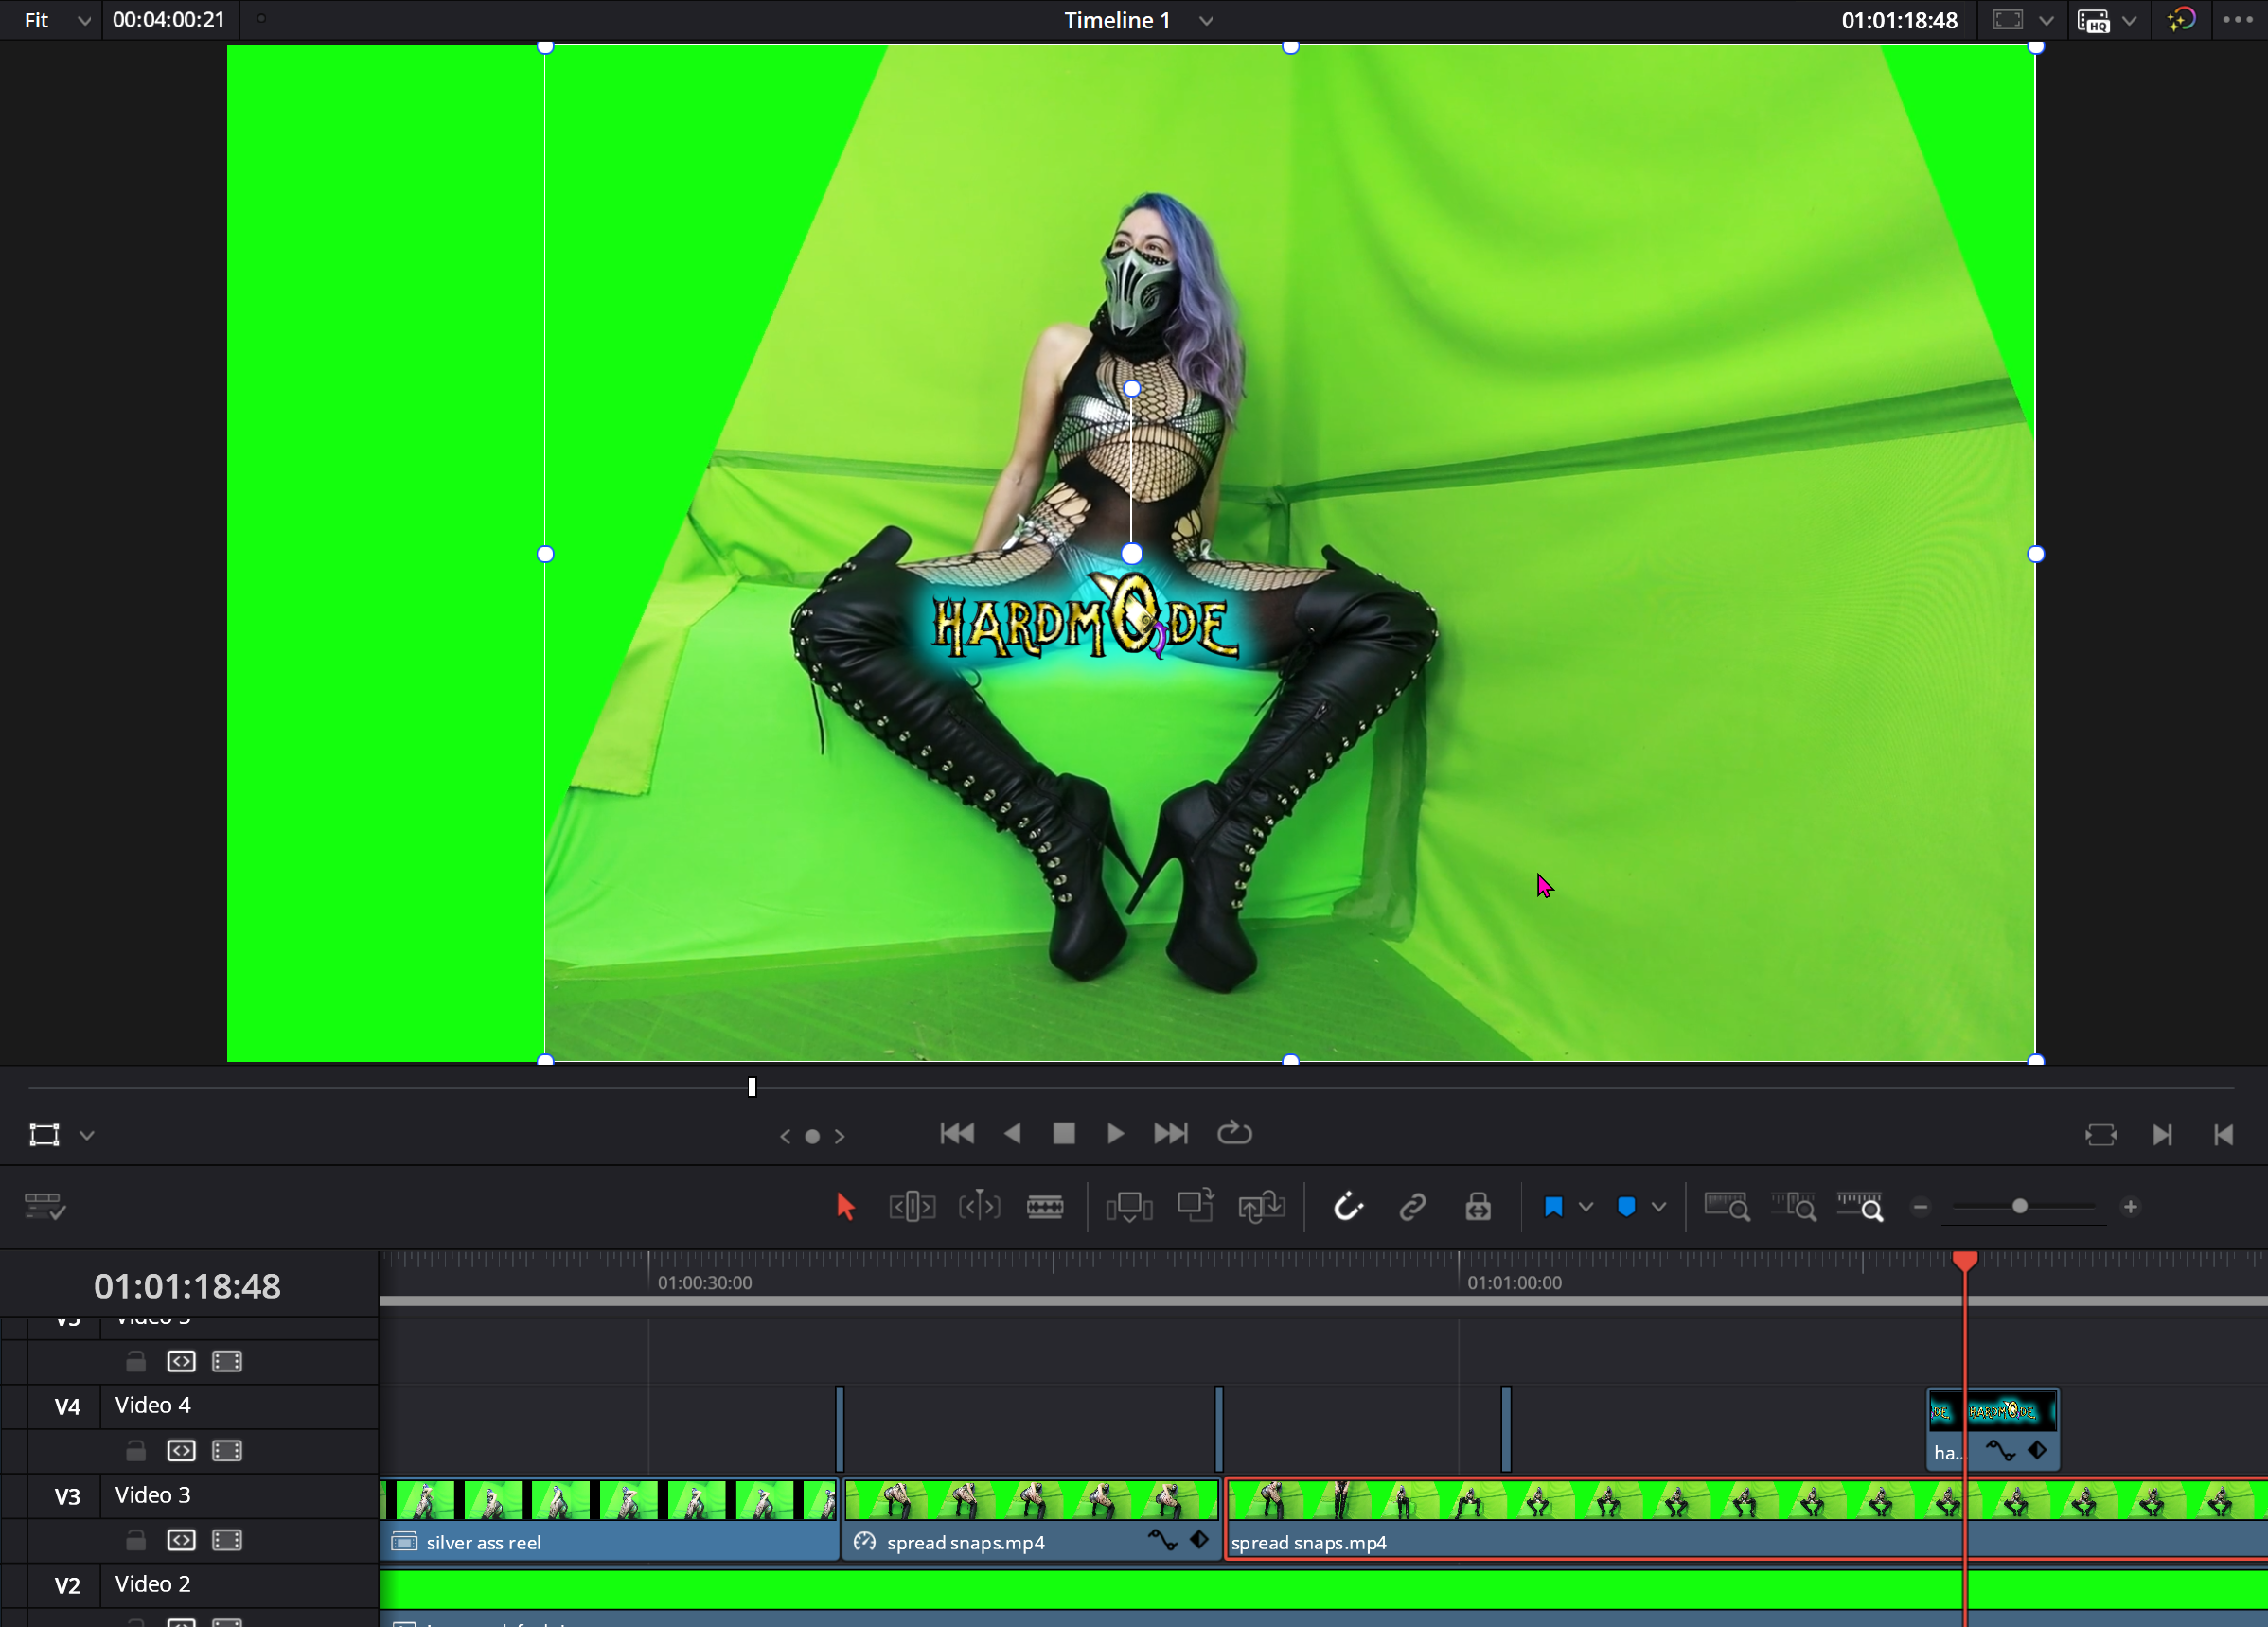
Task: Click the viewer jog scrubber handle
Action: (x=752, y=1087)
